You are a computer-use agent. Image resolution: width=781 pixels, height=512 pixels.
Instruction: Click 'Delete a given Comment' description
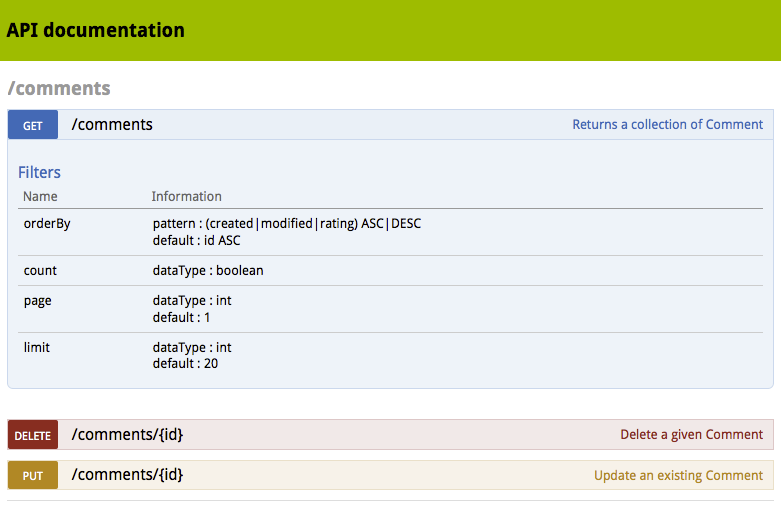click(691, 435)
